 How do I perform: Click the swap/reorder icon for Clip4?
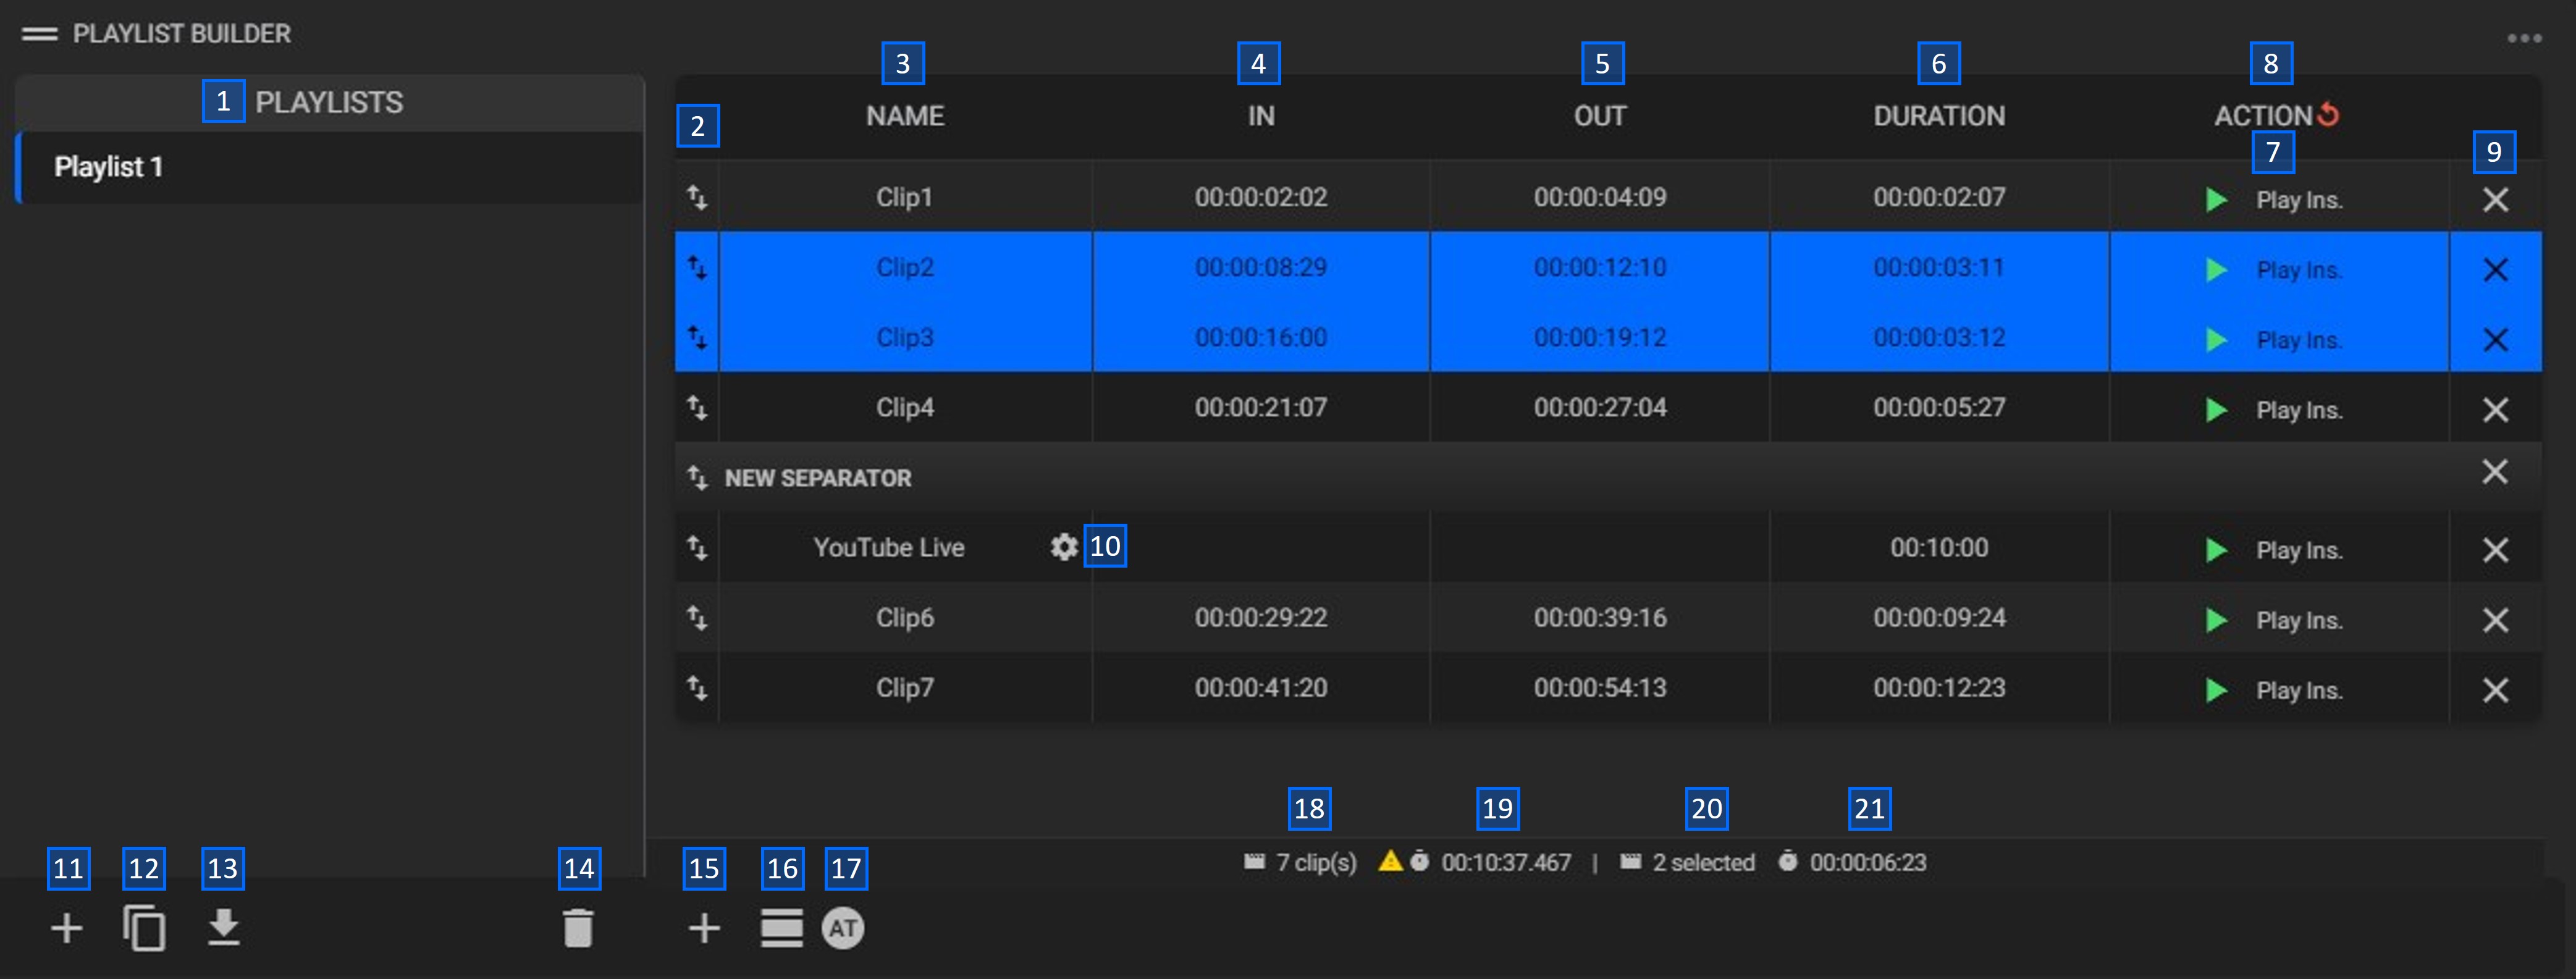(x=697, y=408)
